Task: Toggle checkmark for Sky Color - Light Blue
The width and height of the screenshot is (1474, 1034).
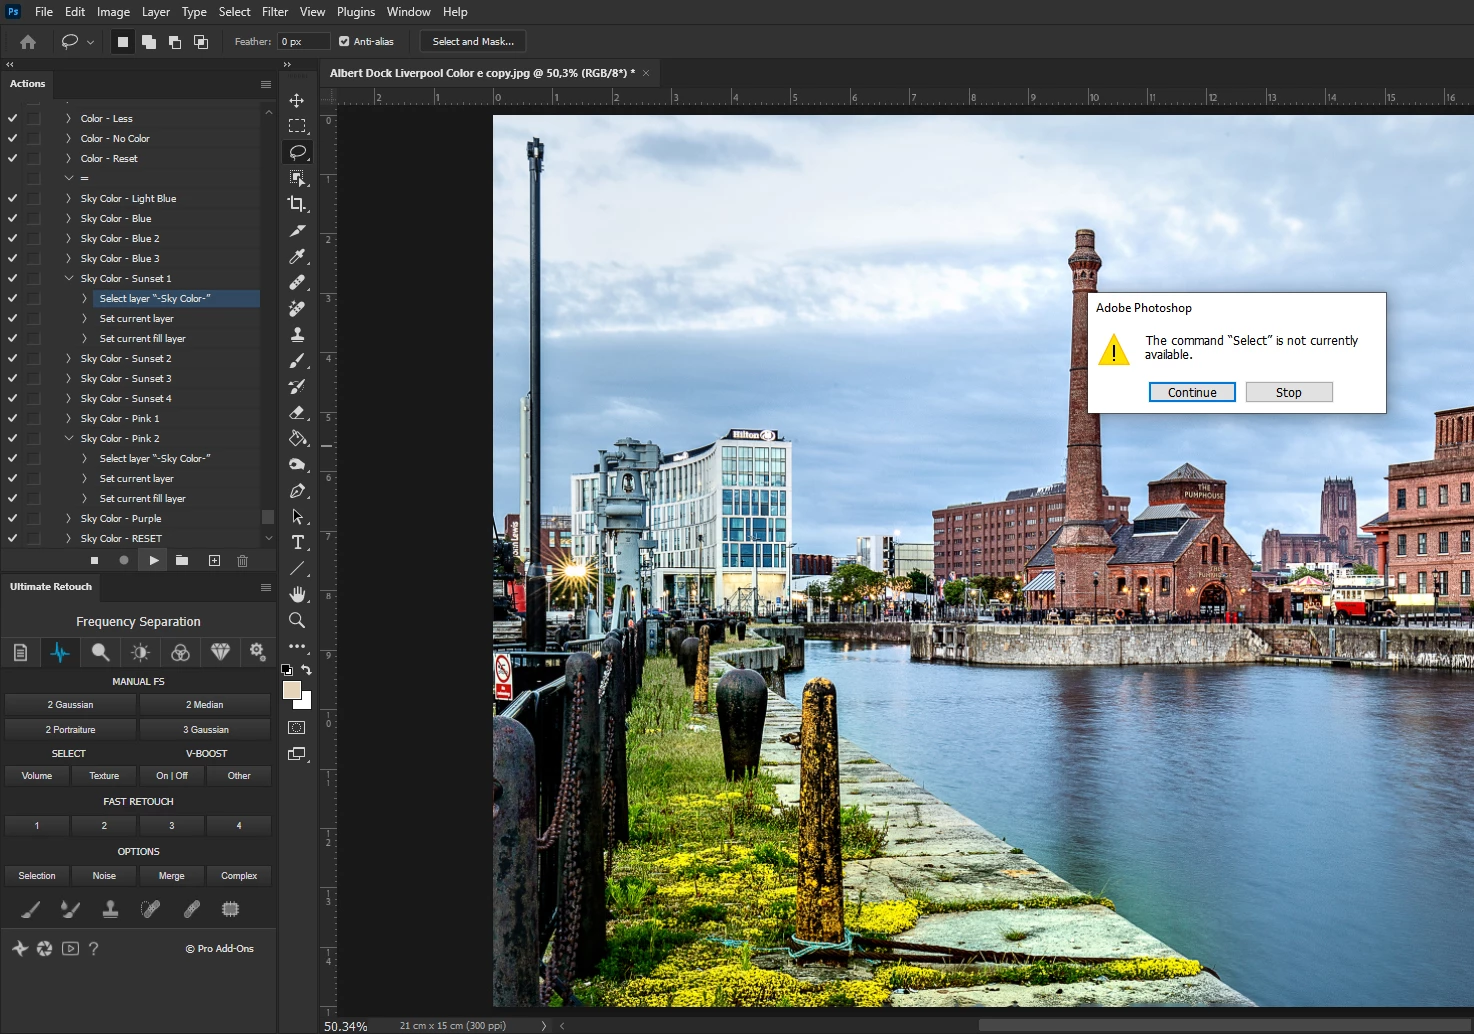Action: (13, 198)
